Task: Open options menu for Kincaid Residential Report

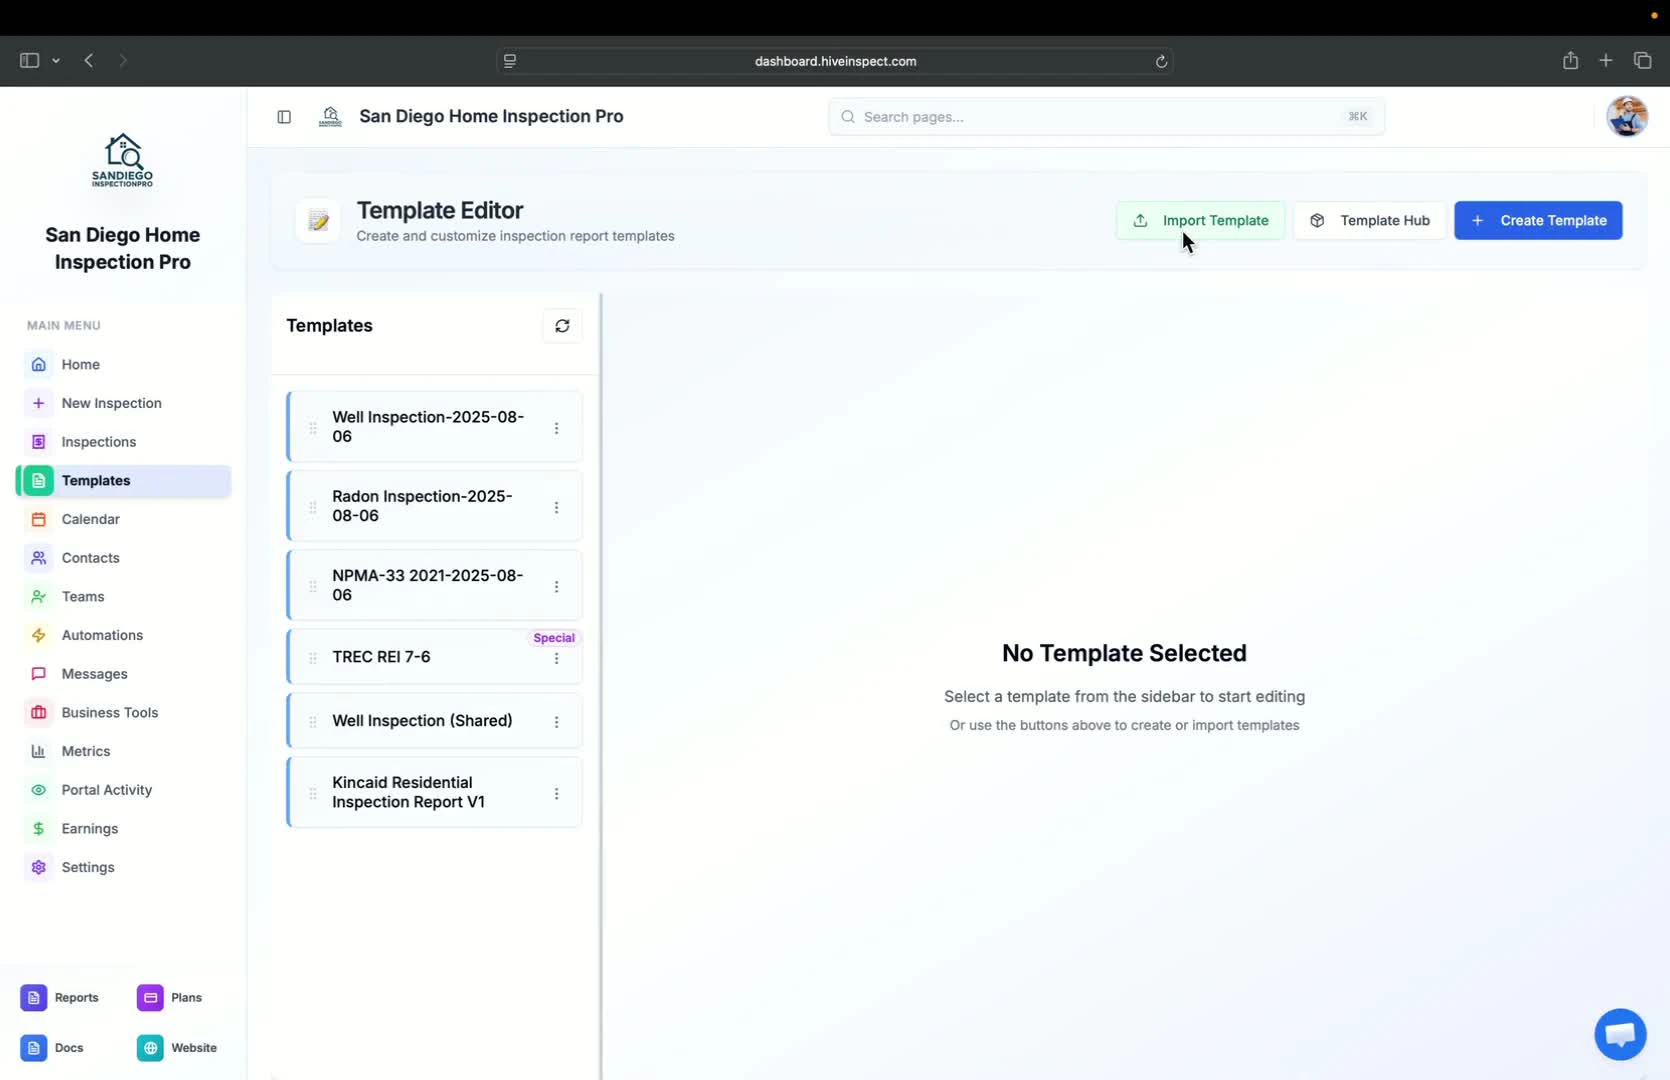Action: (557, 793)
